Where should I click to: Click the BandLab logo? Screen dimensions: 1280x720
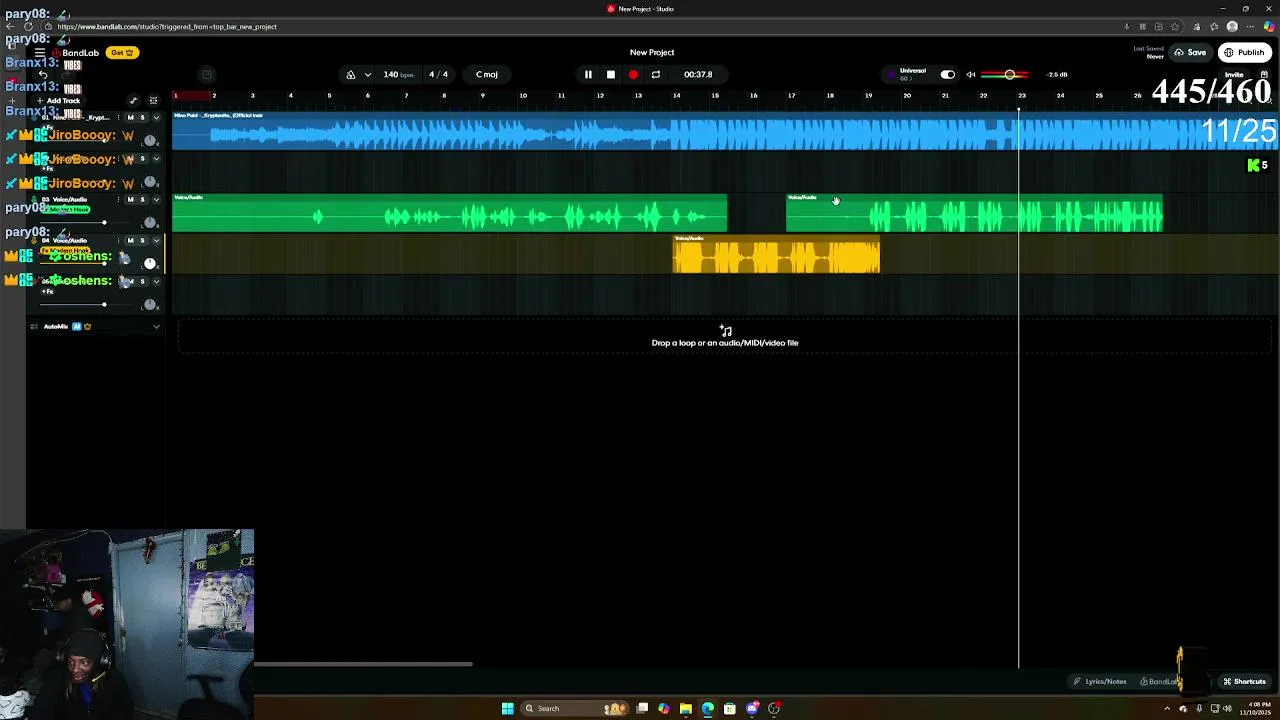click(77, 53)
